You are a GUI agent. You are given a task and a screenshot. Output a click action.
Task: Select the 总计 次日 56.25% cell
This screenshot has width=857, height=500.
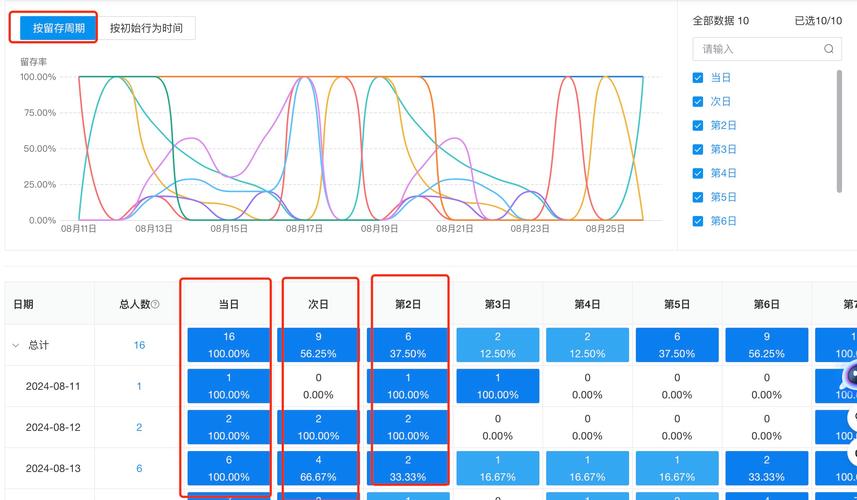click(319, 345)
